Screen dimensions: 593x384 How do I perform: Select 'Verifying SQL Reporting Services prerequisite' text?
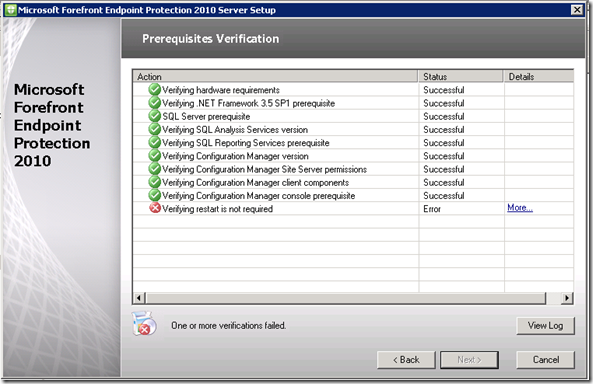pos(246,143)
